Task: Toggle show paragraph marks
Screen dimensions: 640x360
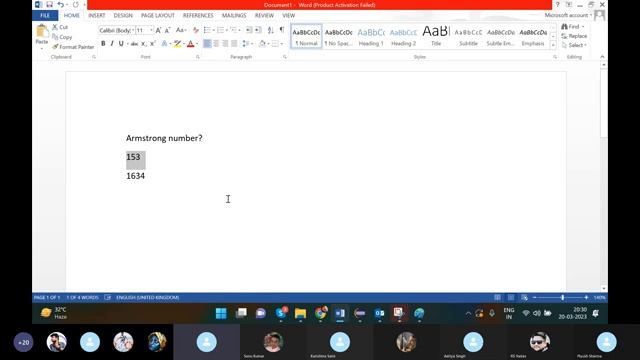Action: 282,30
